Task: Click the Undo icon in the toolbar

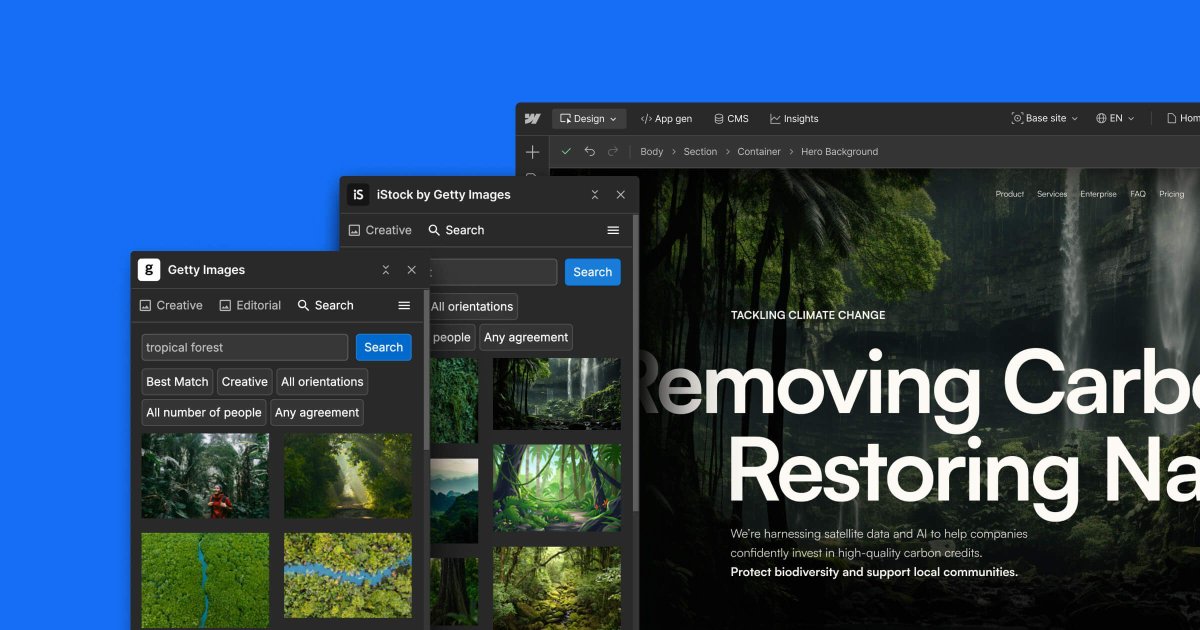Action: [x=590, y=151]
